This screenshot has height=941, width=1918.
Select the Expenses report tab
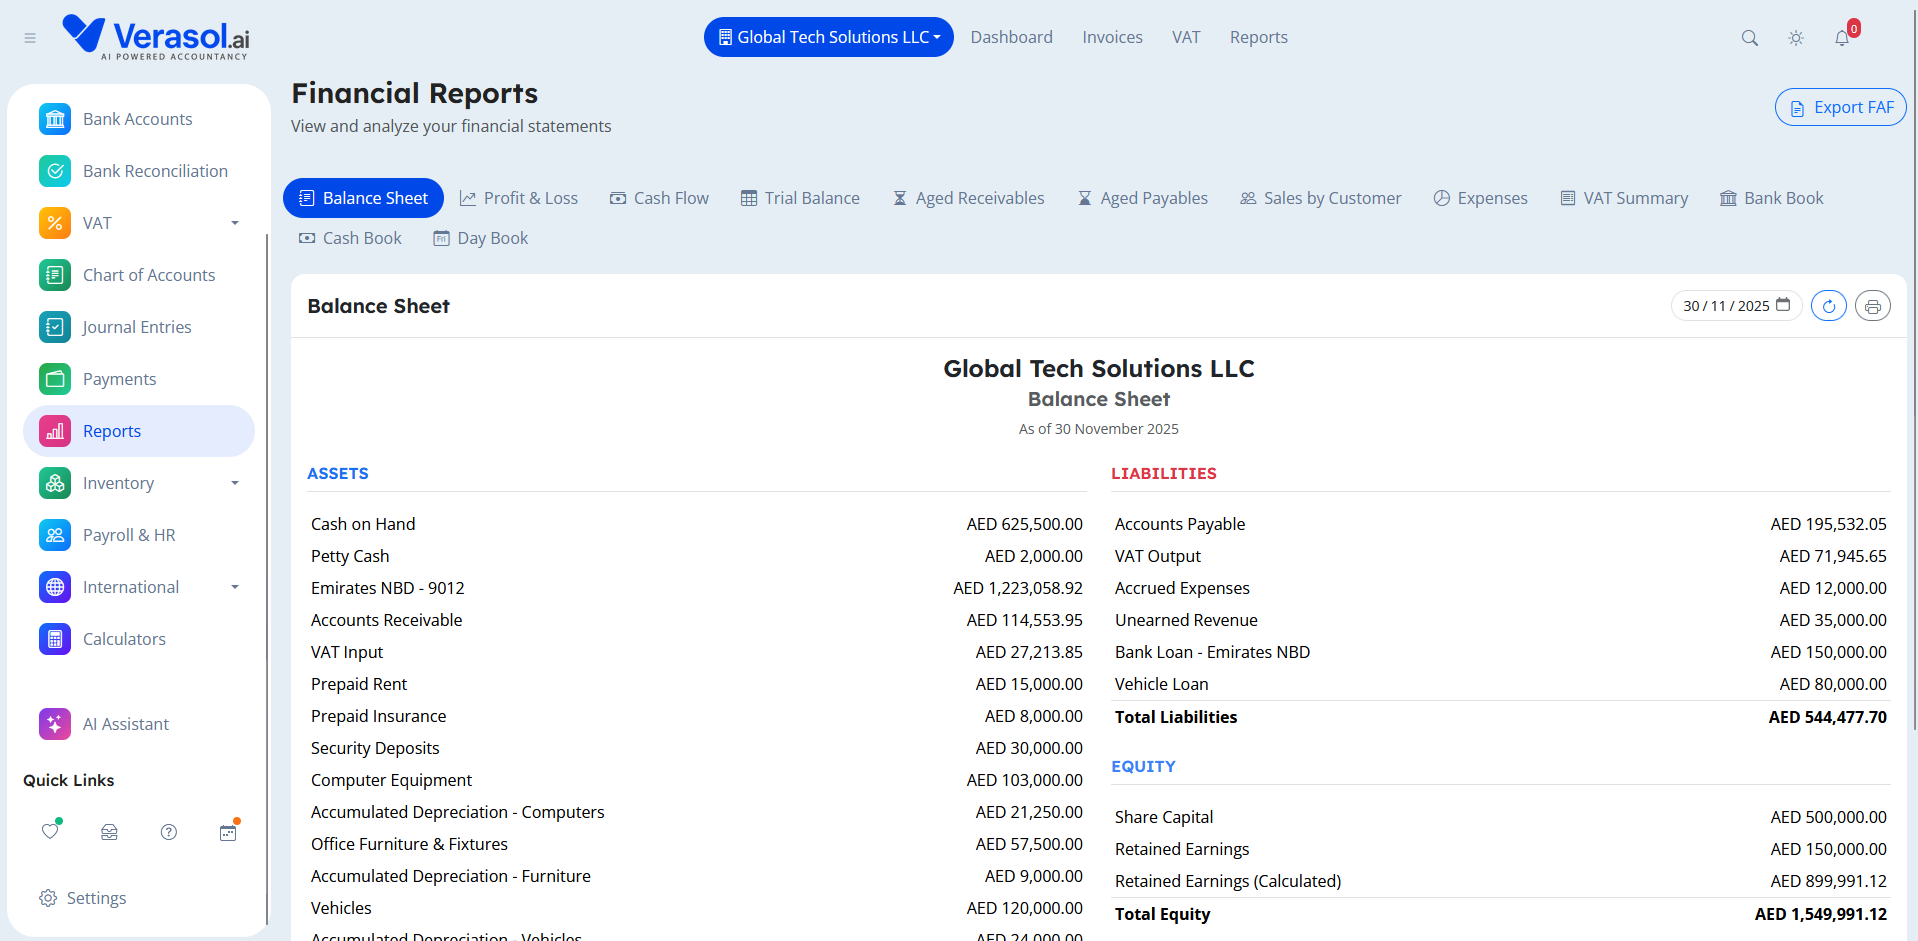click(x=1481, y=198)
